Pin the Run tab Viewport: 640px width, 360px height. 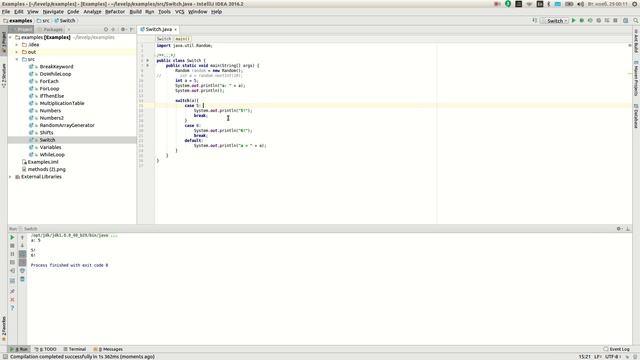tap(12, 291)
